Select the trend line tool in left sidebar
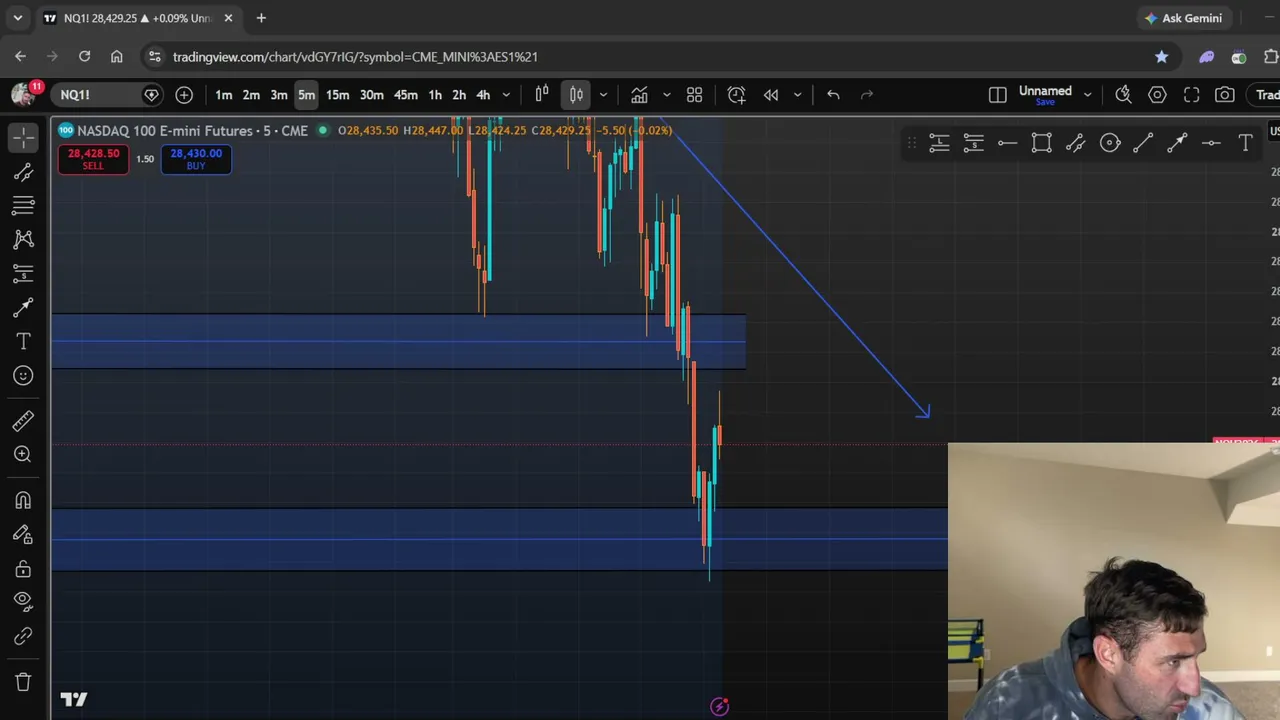Viewport: 1280px width, 720px height. point(23,172)
